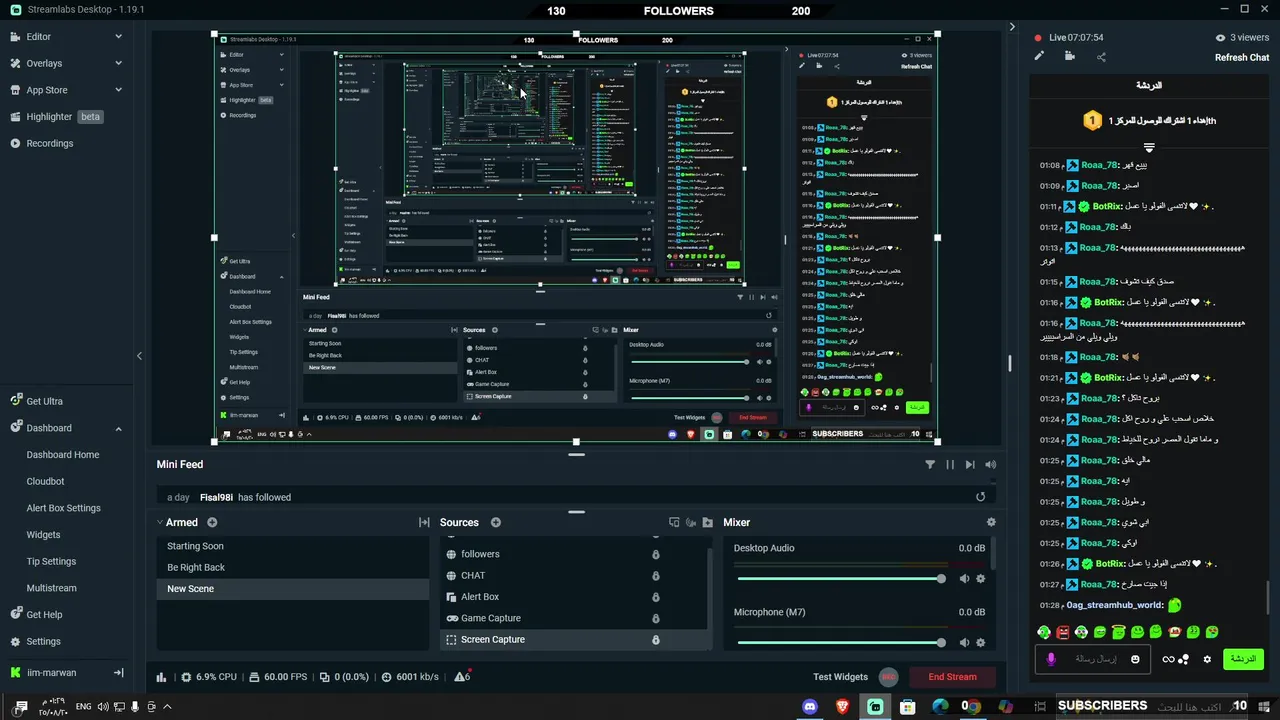The image size is (1280, 720).
Task: Mute Desktop Audio speaker icon
Action: tap(964, 578)
